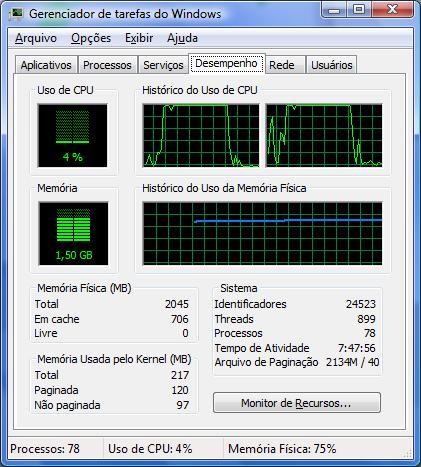Click the Task Manager title bar icon
The width and height of the screenshot is (421, 467).
click(16, 14)
